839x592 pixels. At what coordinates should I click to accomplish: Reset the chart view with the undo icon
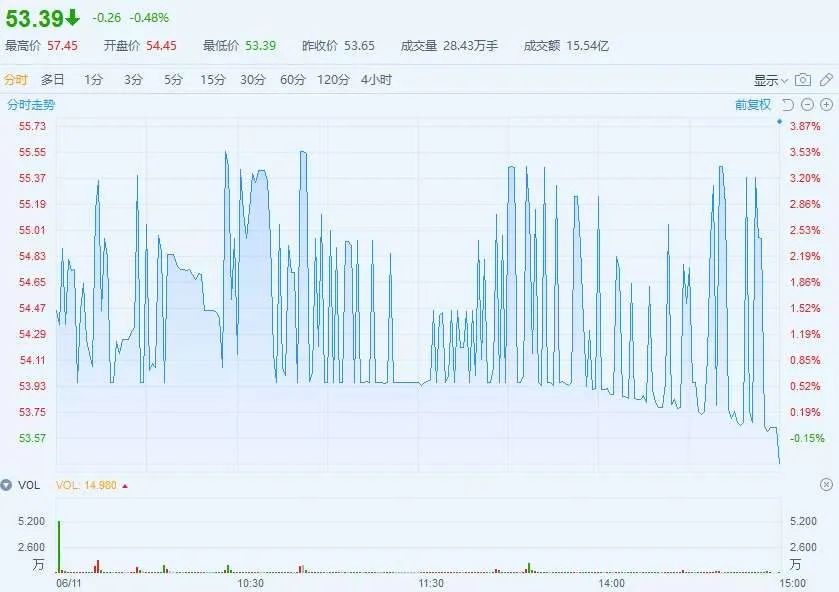788,104
